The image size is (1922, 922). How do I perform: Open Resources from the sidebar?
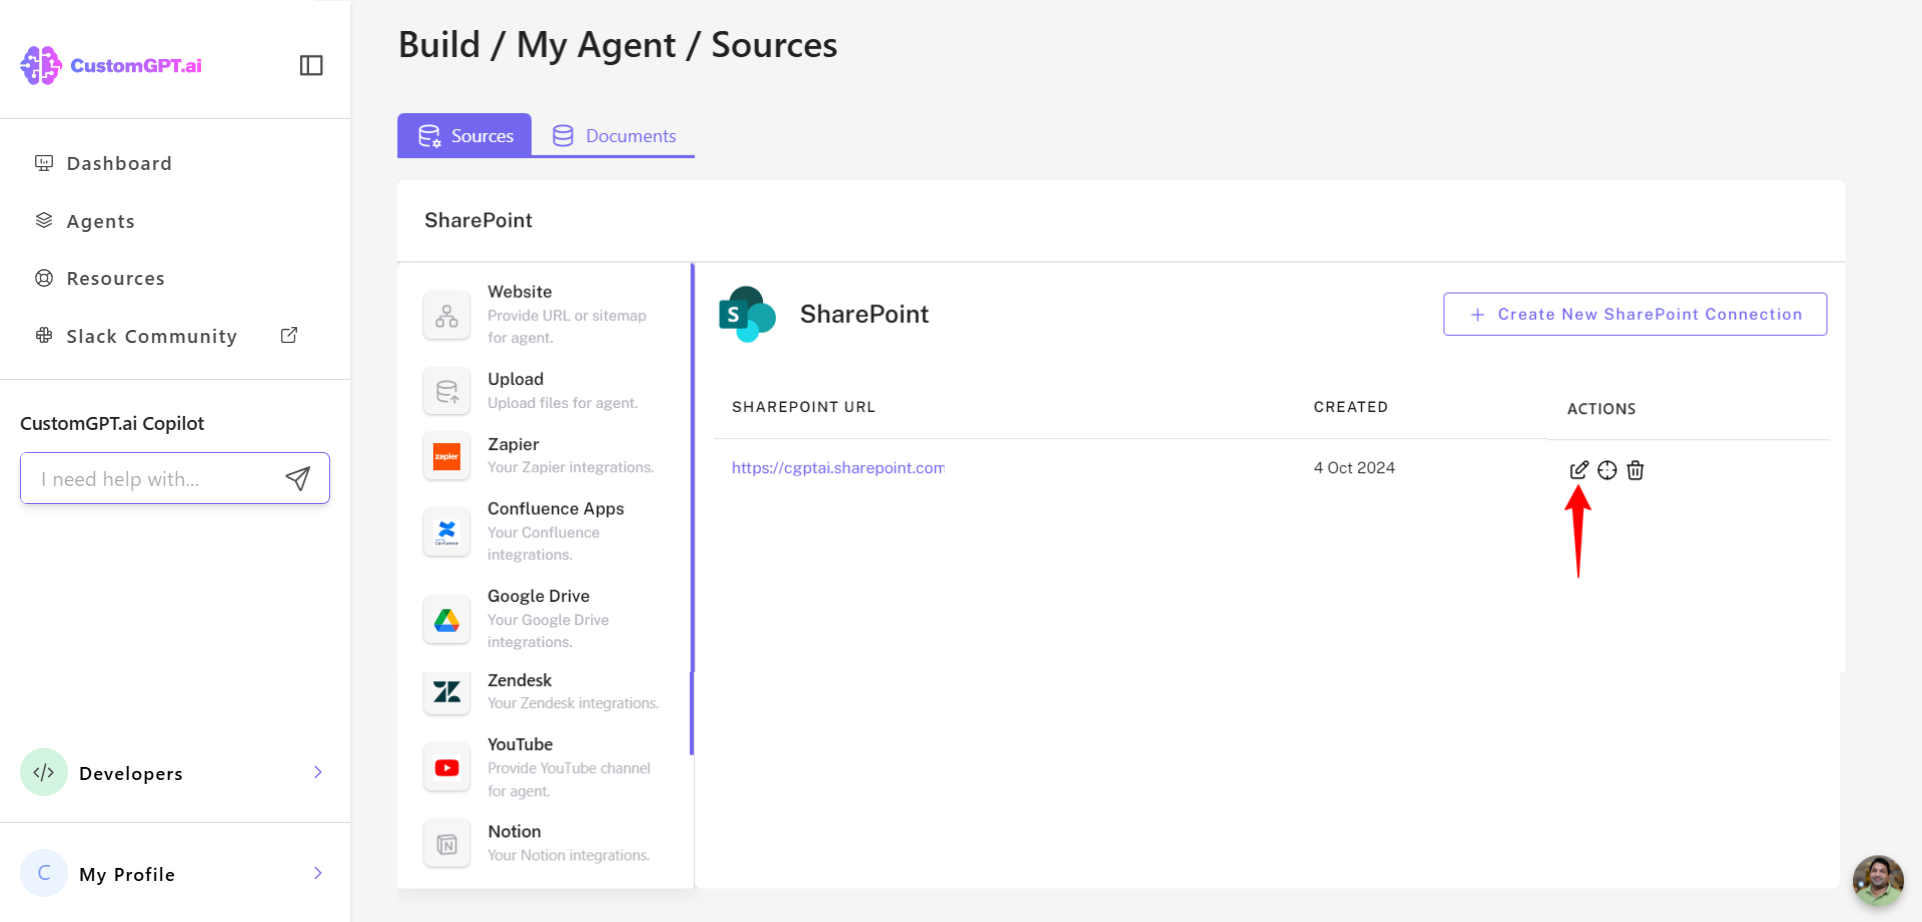(x=115, y=278)
